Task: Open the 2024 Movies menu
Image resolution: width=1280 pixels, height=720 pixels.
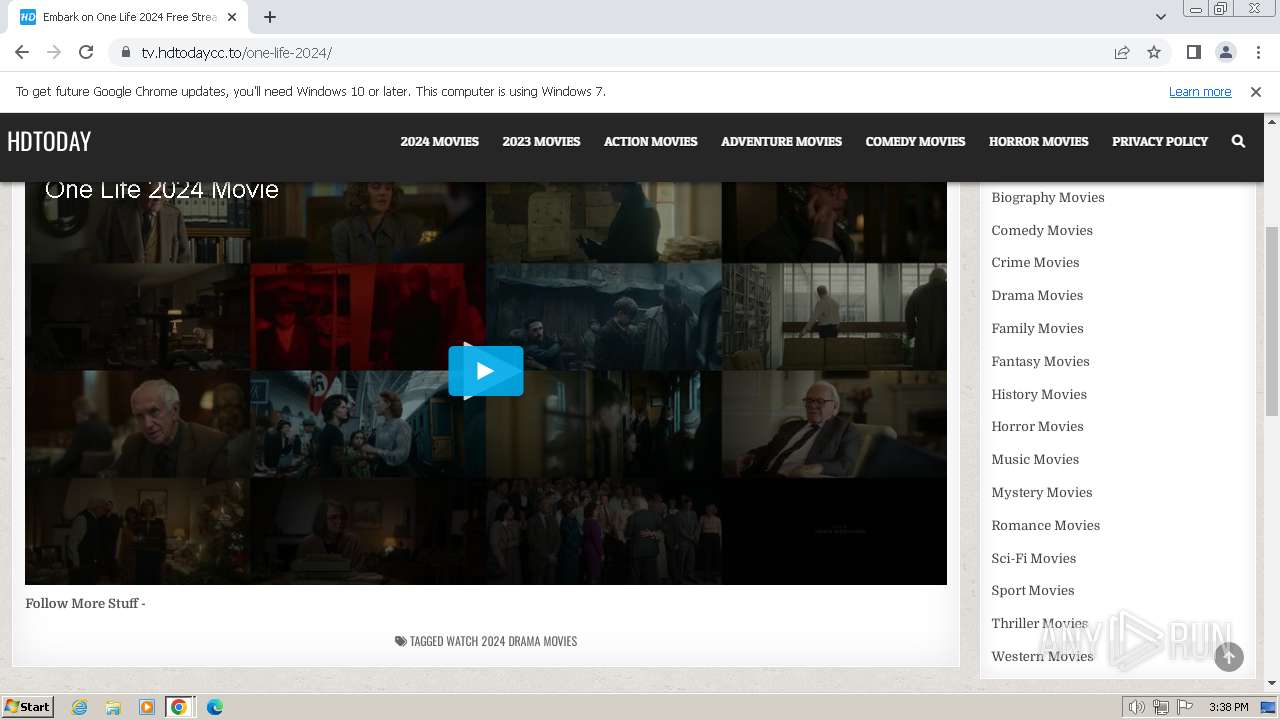Action: pos(439,141)
